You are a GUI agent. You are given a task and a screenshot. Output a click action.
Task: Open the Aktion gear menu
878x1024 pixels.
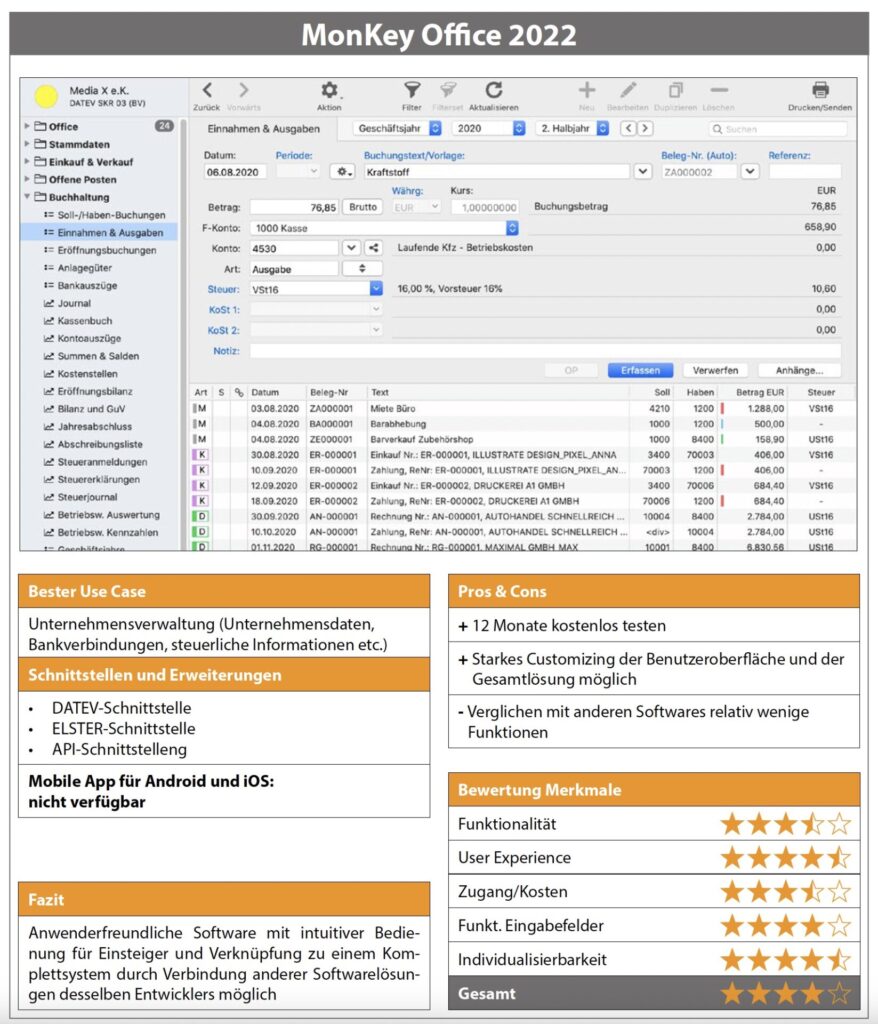(x=329, y=90)
